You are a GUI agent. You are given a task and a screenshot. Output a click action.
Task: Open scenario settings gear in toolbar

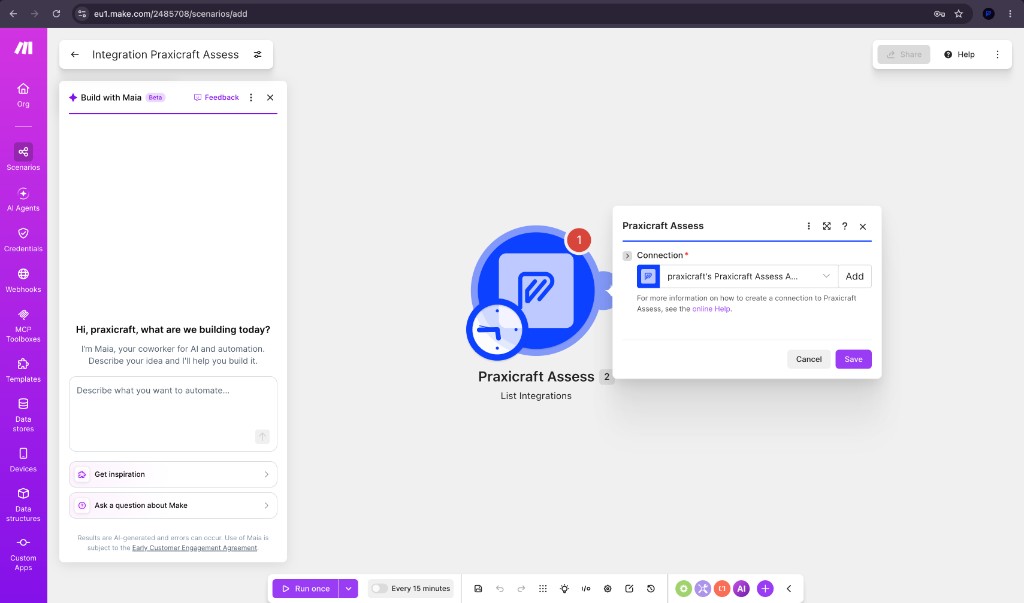pyautogui.click(x=607, y=589)
